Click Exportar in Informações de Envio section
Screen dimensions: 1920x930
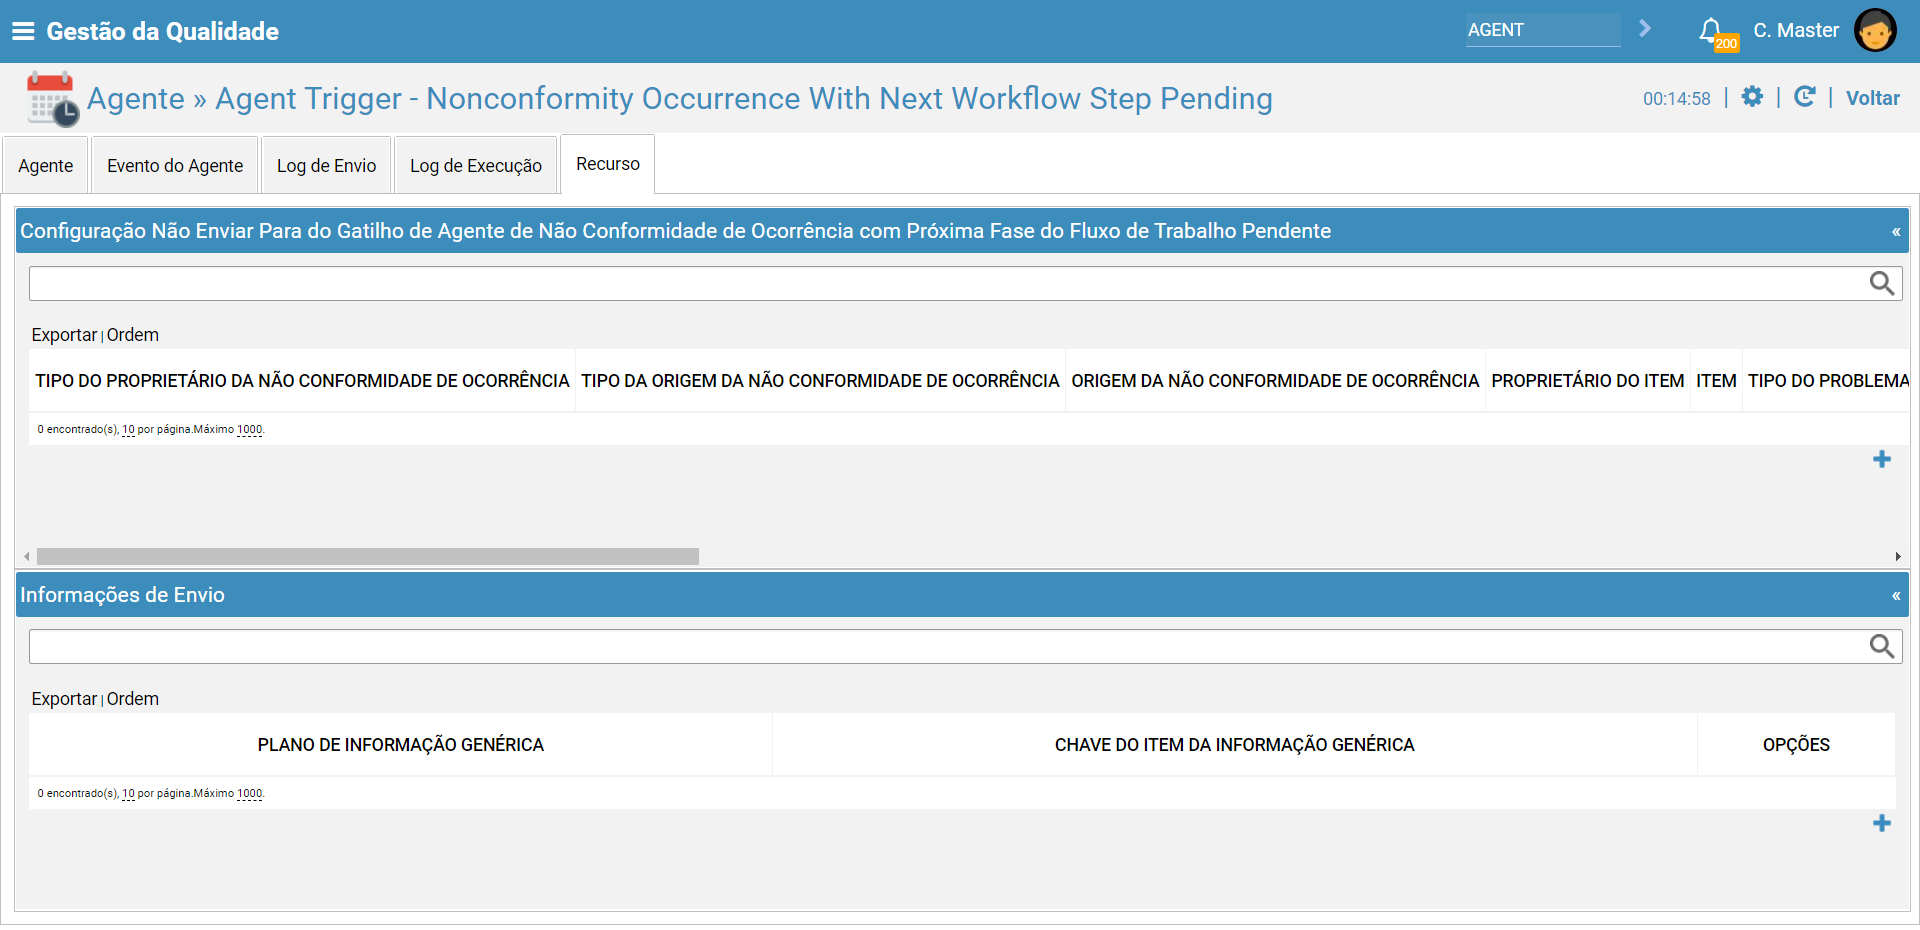64,699
